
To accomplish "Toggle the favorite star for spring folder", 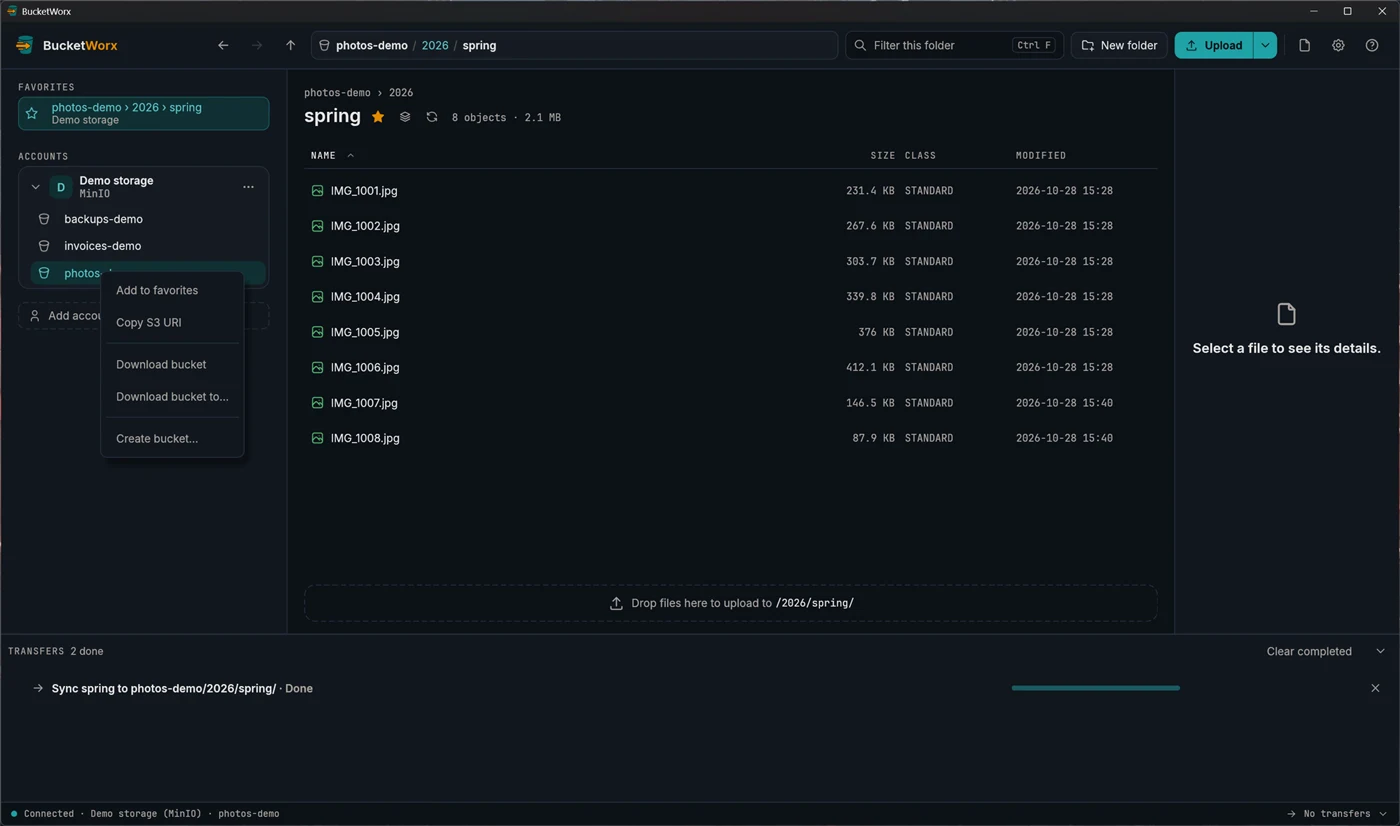I will pos(378,117).
